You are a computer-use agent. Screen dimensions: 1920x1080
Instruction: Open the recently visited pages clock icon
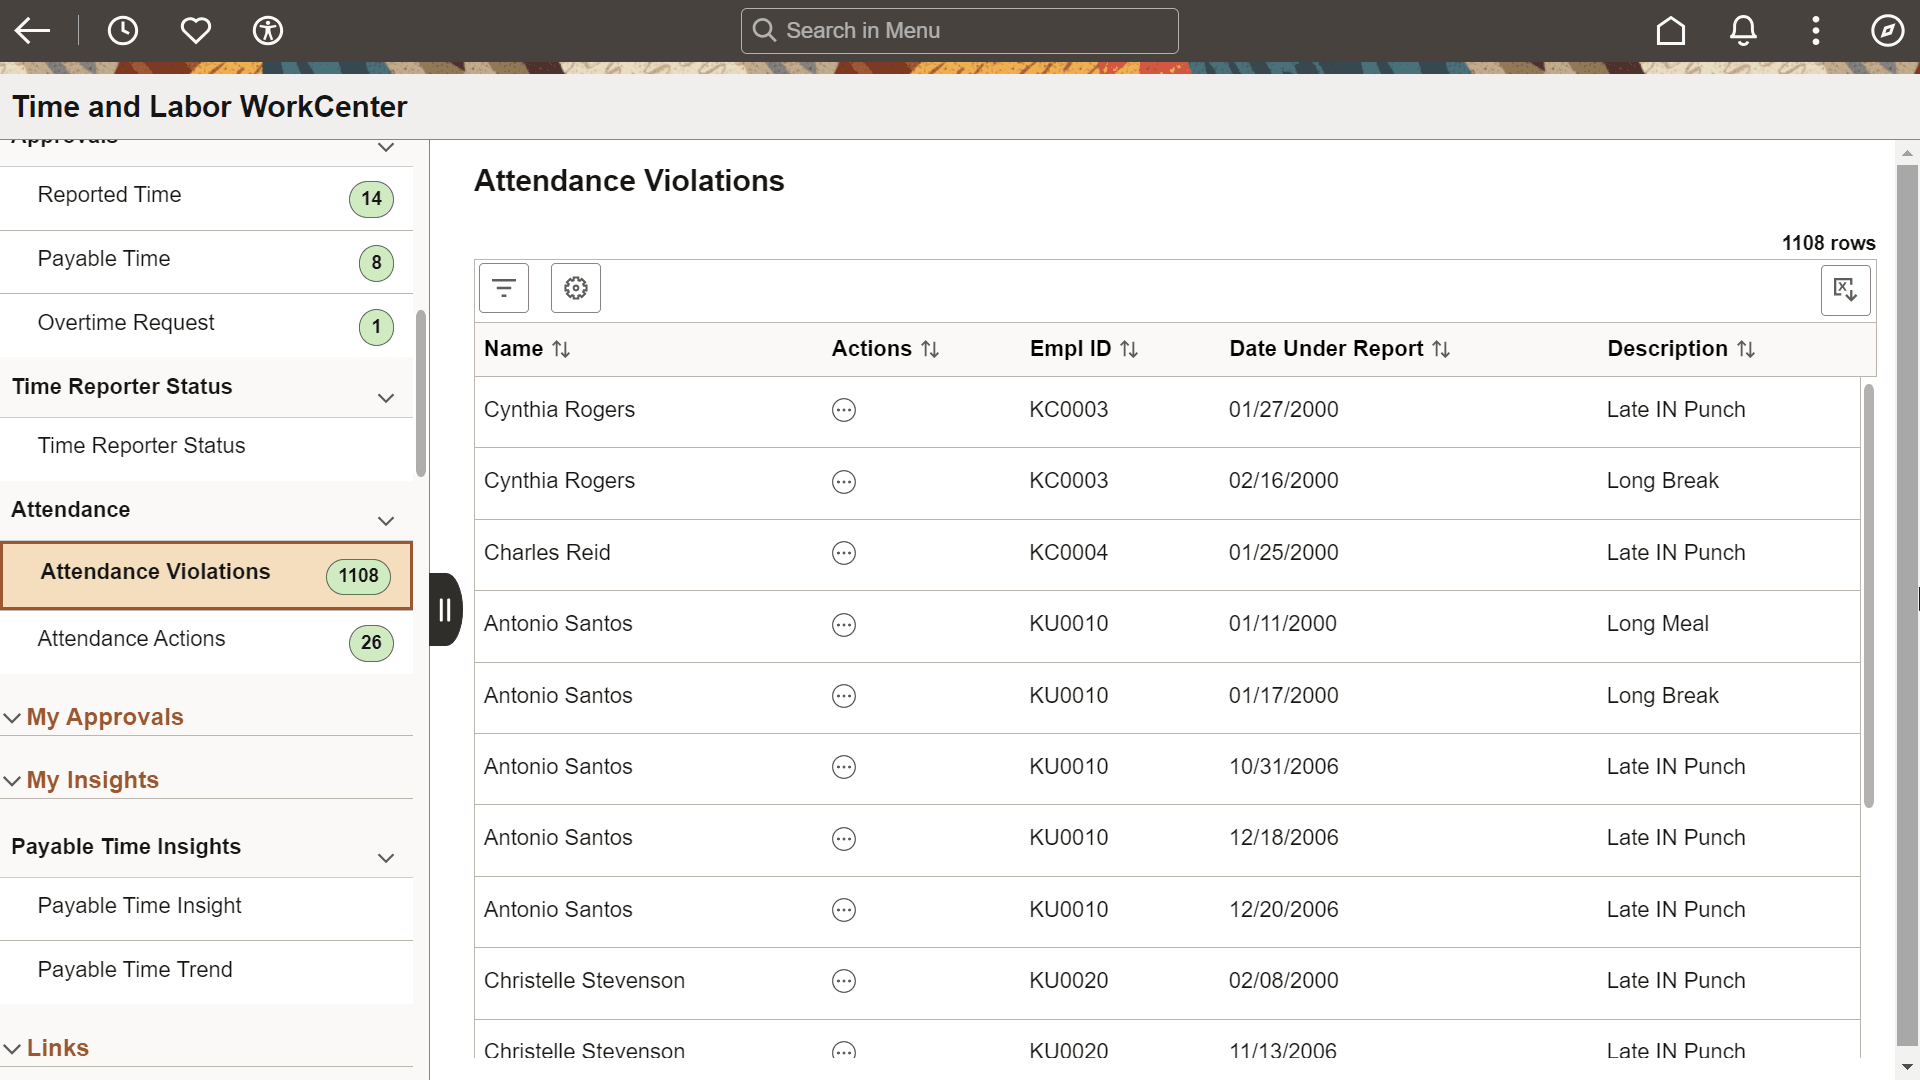(123, 30)
